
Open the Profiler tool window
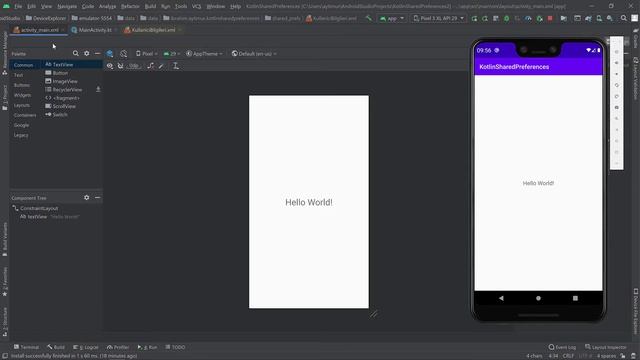click(x=118, y=347)
